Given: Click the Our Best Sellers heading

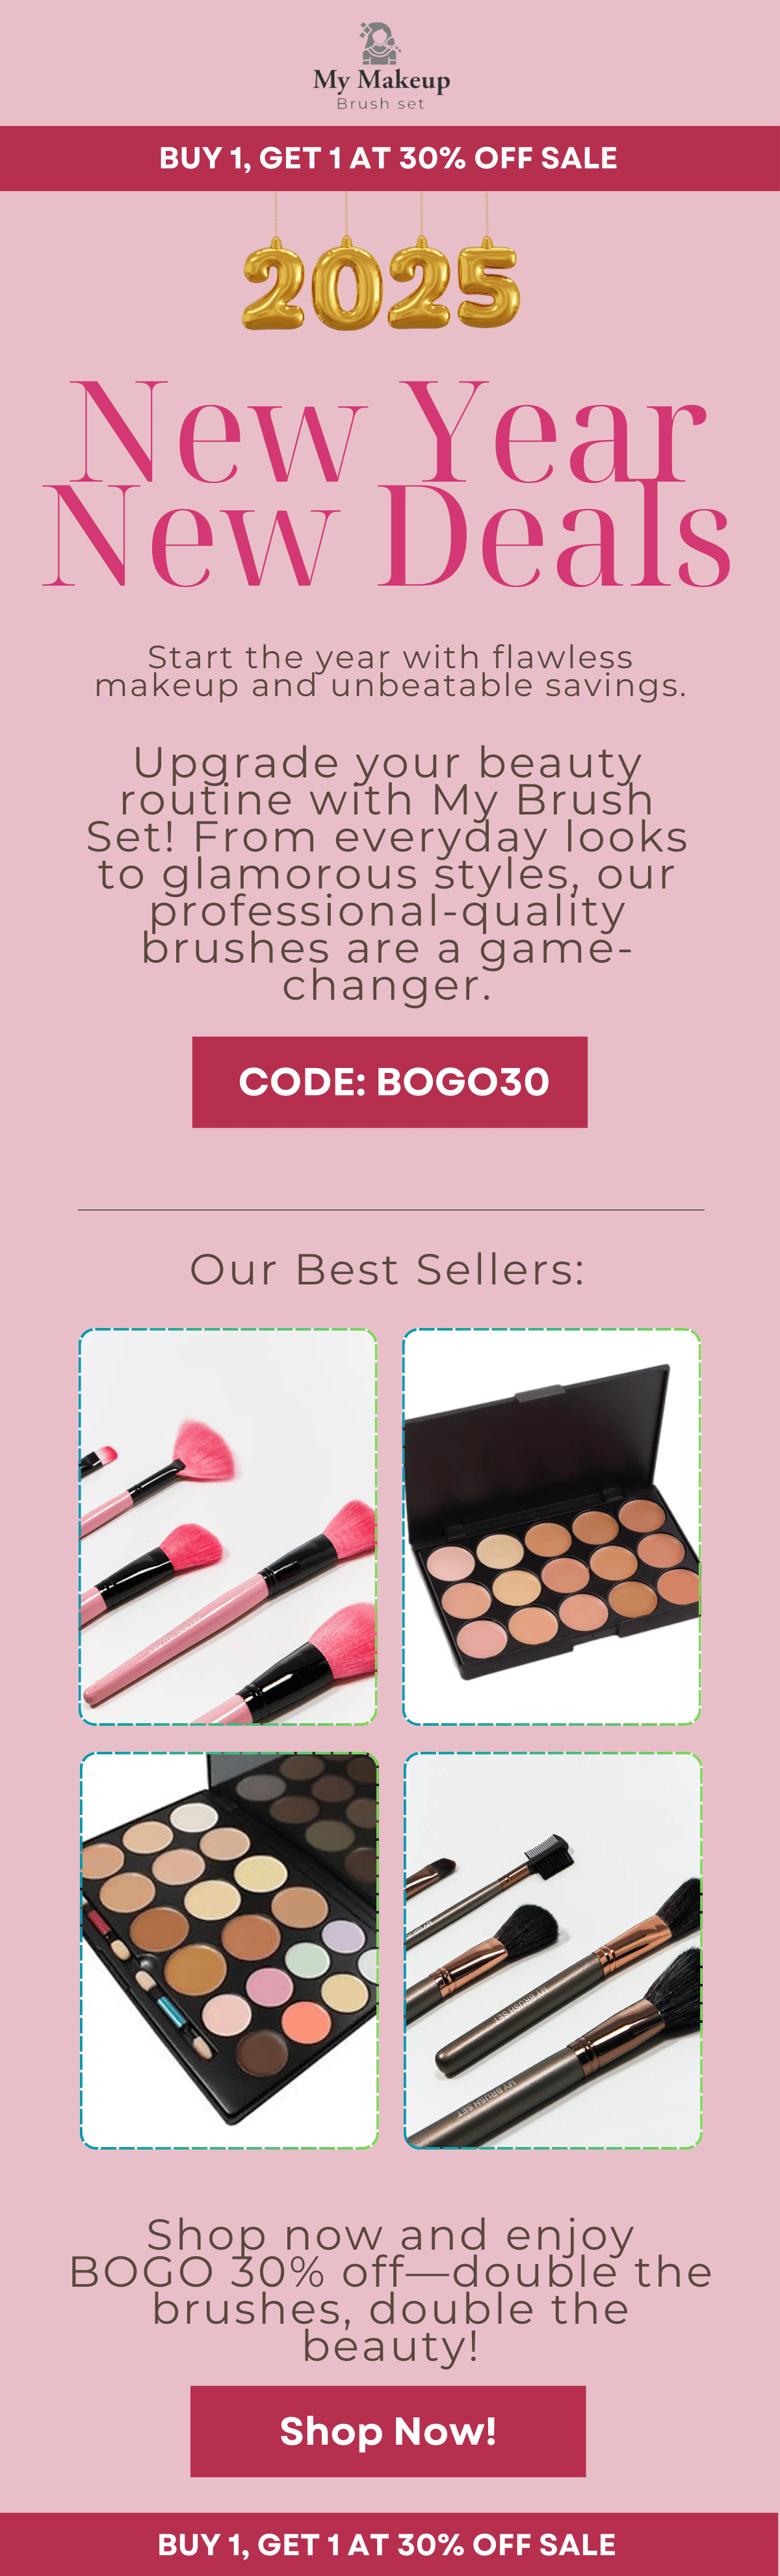Looking at the screenshot, I should click(x=388, y=1270).
